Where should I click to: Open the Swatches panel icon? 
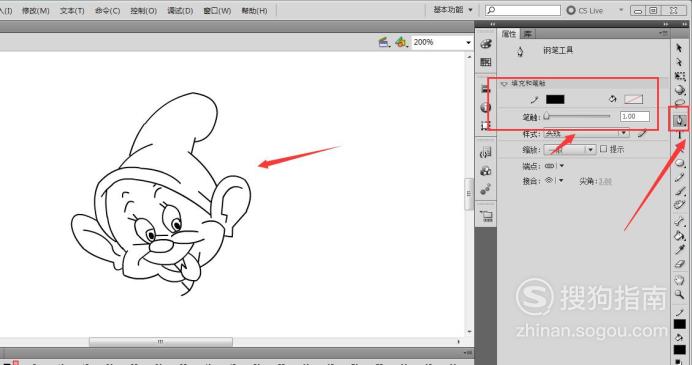(x=485, y=62)
